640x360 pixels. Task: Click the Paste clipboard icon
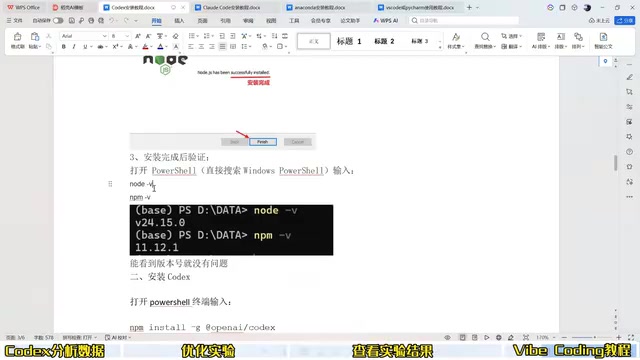[x=35, y=37]
